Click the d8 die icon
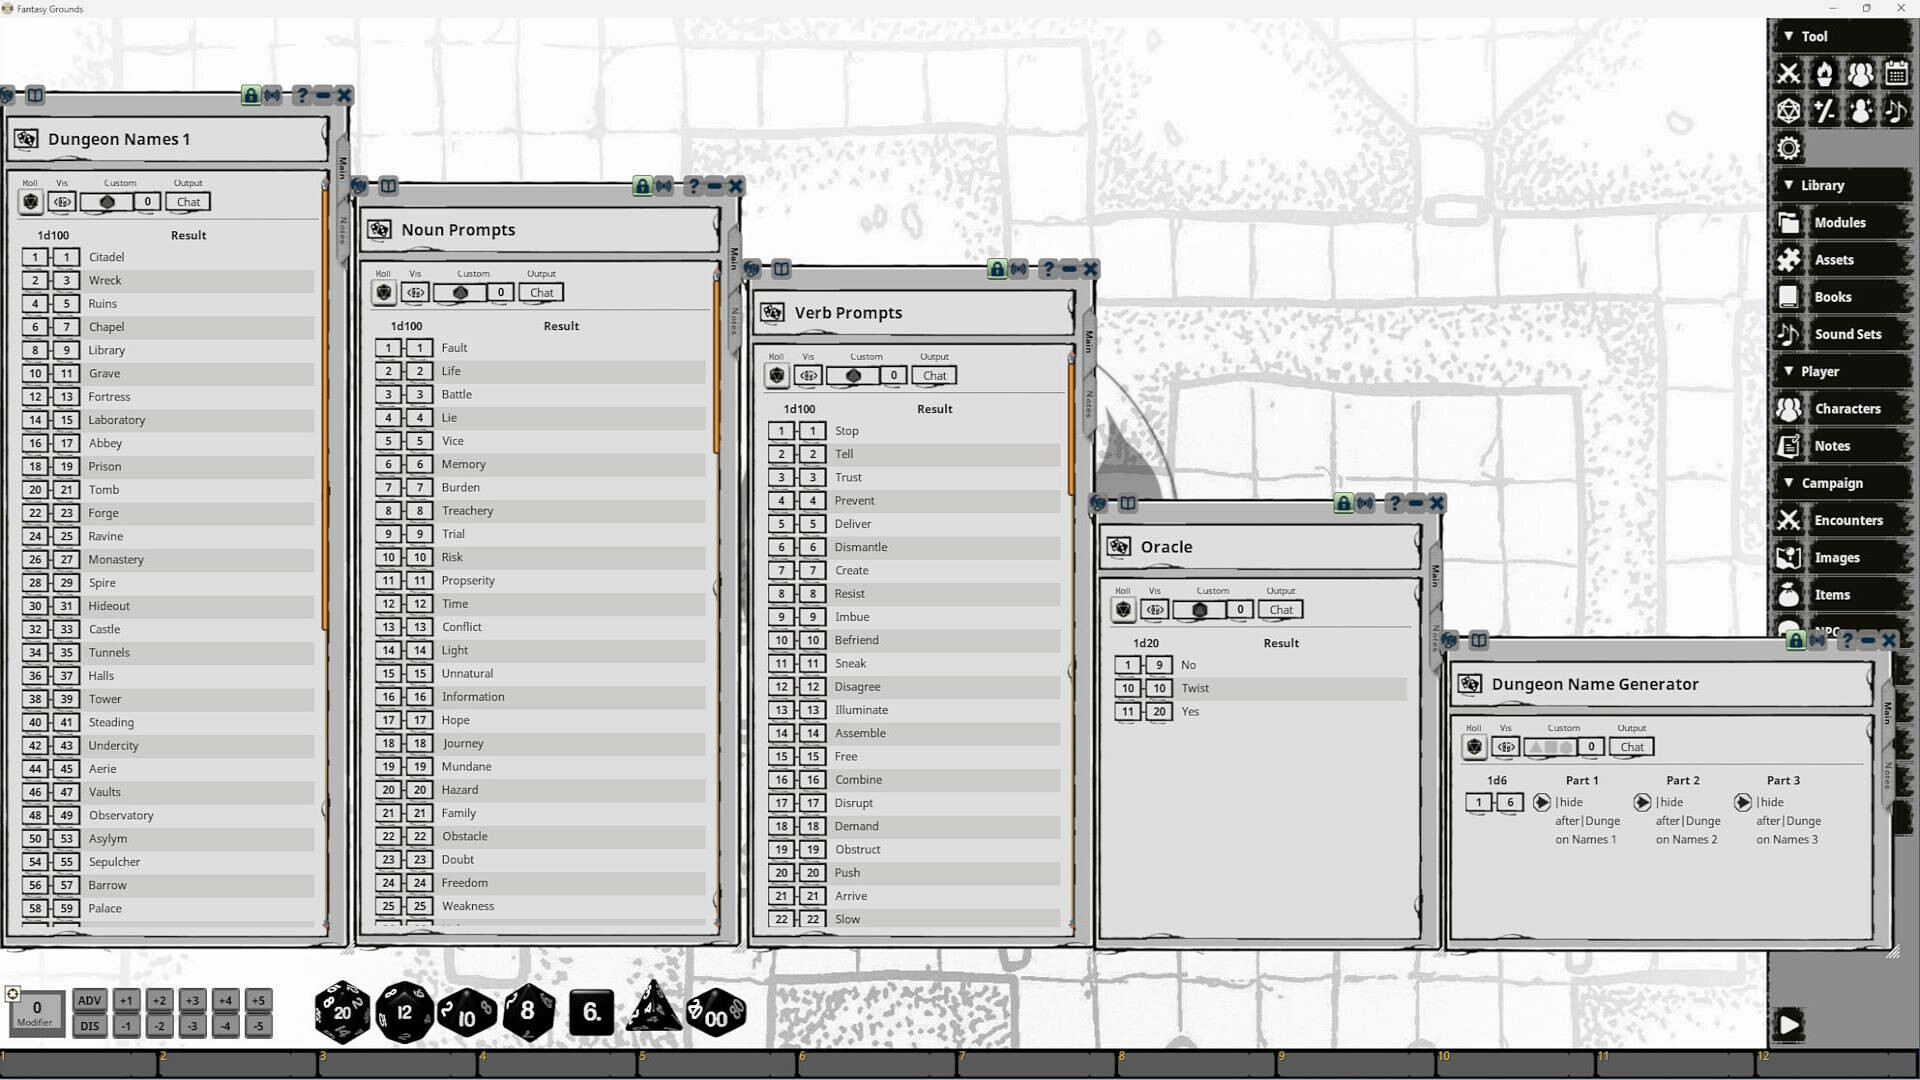The width and height of the screenshot is (1920, 1080). pyautogui.click(x=528, y=1012)
